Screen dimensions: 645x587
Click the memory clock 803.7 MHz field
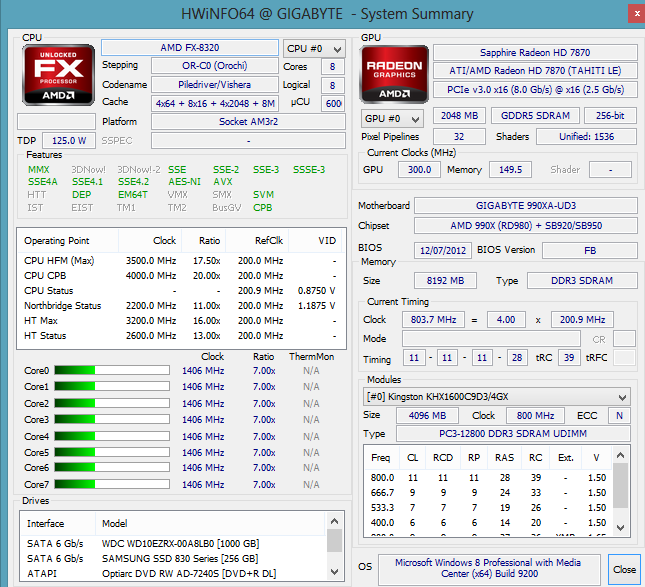(433, 320)
